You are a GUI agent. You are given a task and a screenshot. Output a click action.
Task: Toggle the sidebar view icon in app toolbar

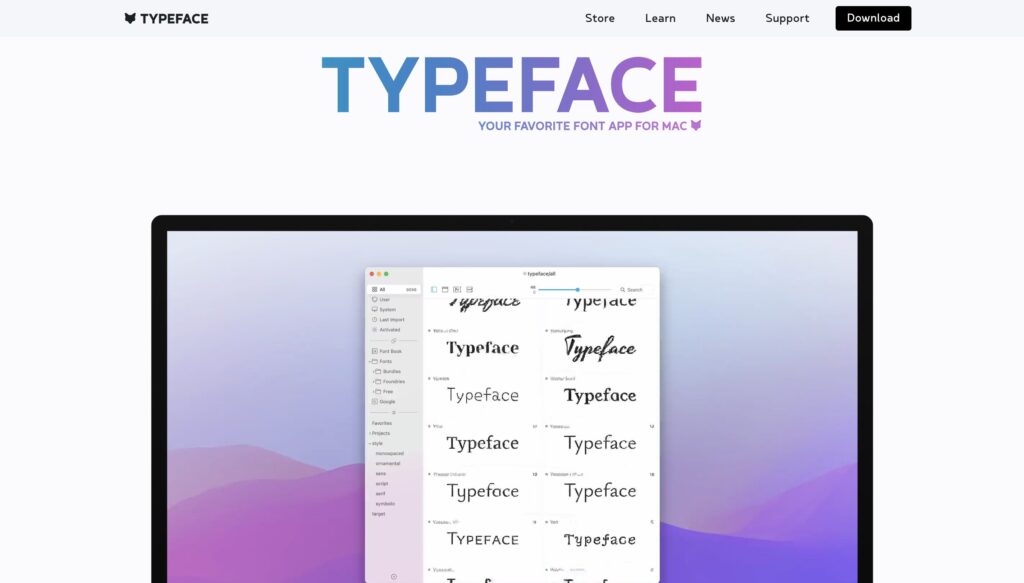tap(434, 289)
